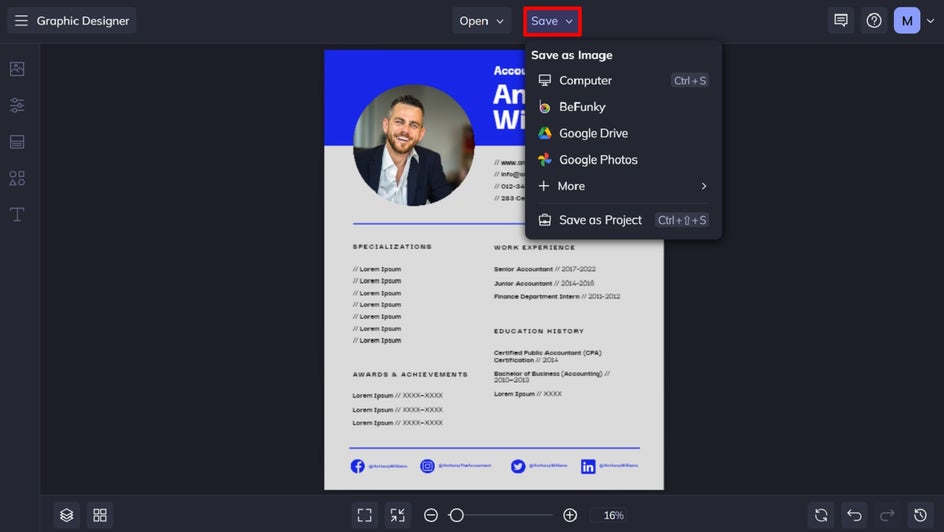The width and height of the screenshot is (944, 532).
Task: Select the EDUCATION HISTORY heading text
Action: coord(539,331)
